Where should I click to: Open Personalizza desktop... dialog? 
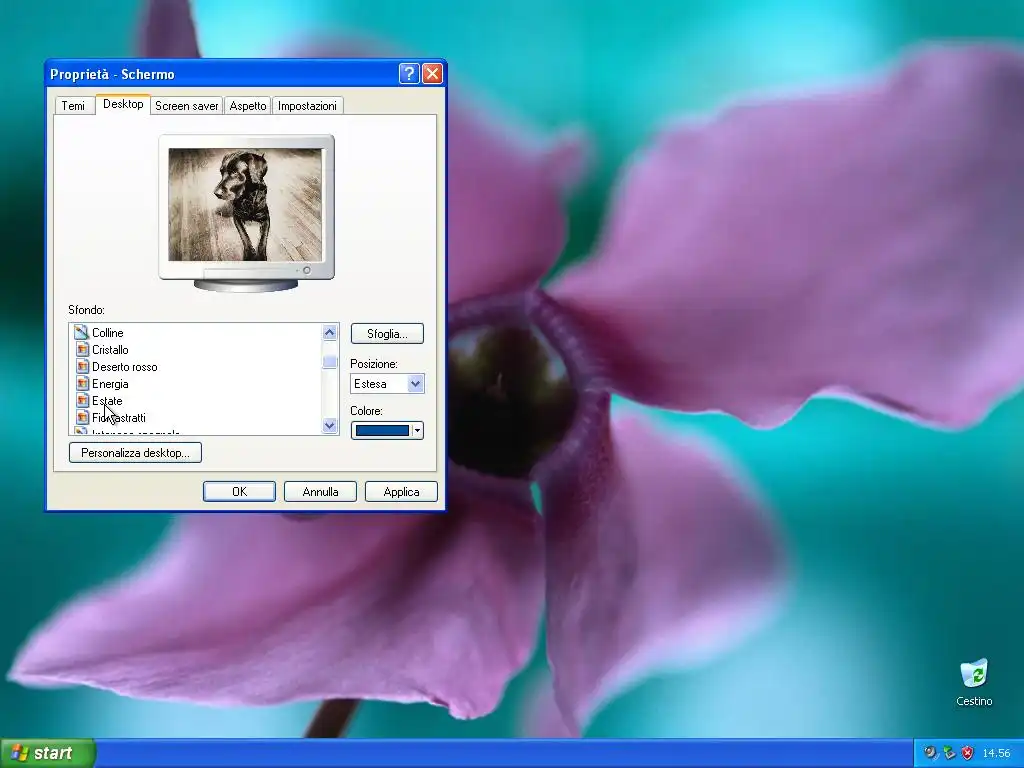(x=135, y=453)
